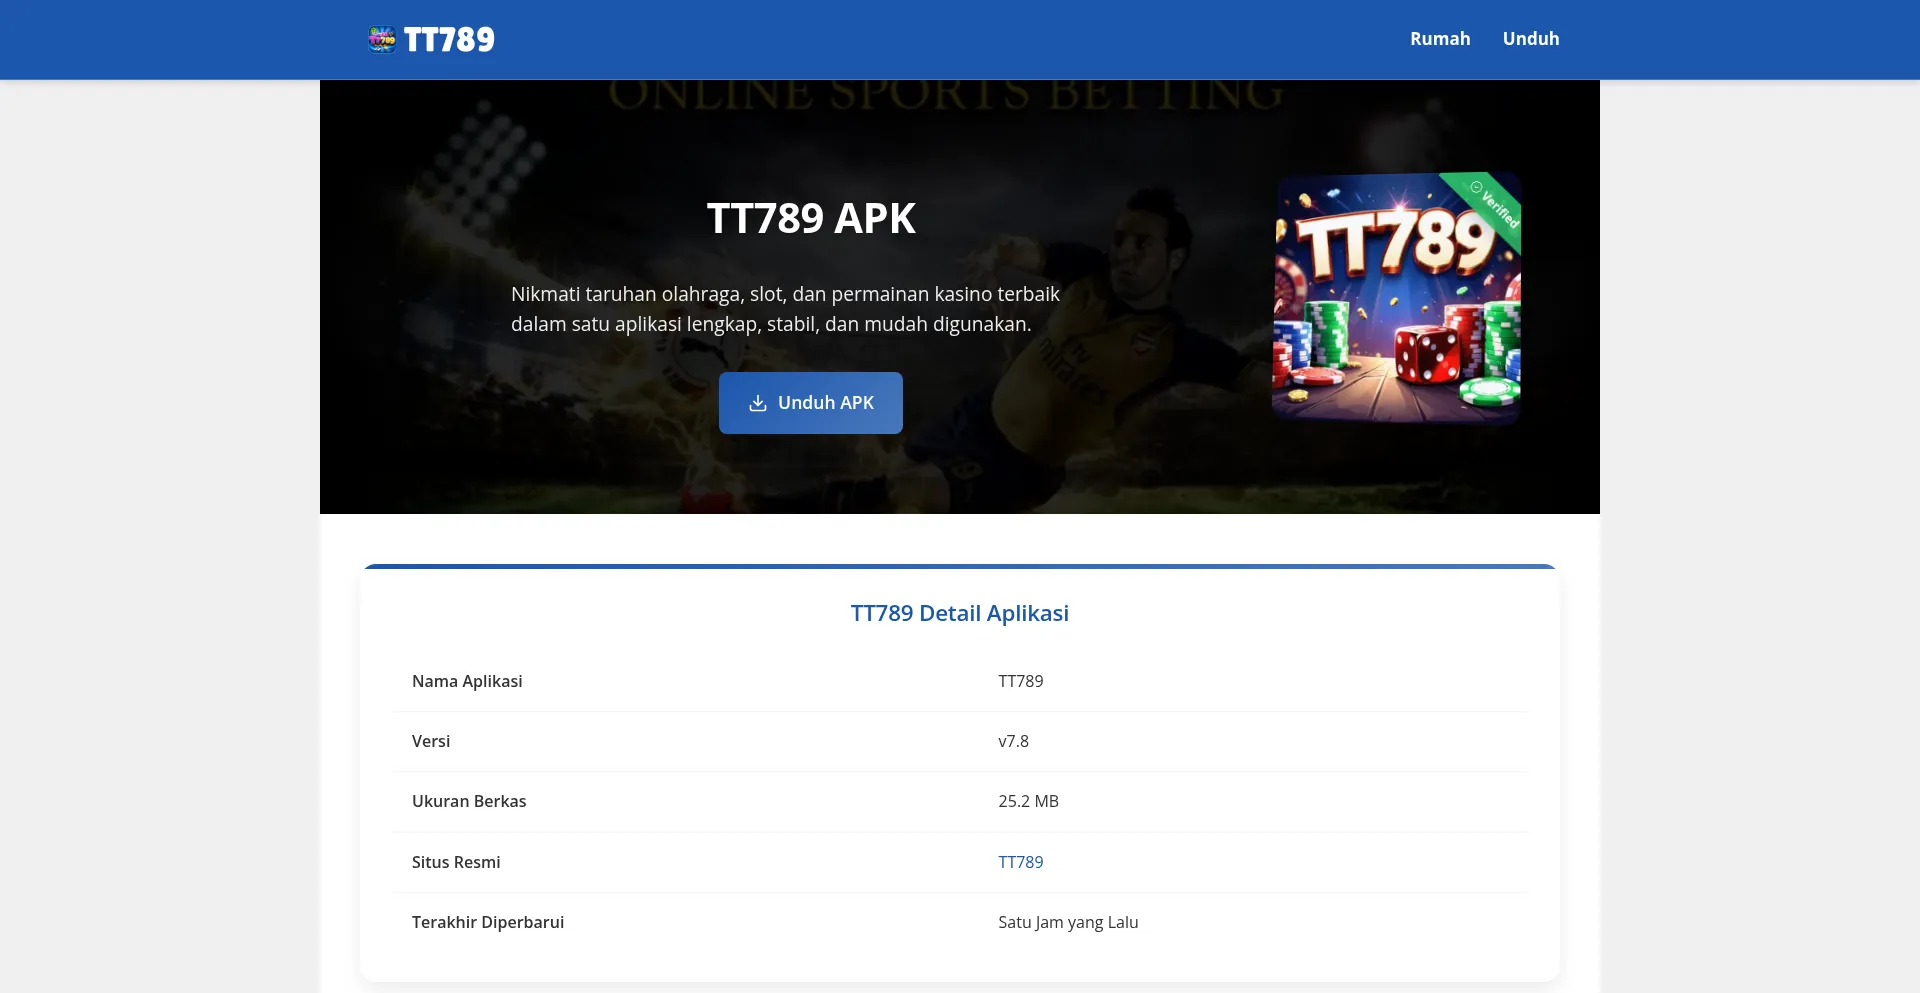Click the Unduh APK download button
This screenshot has height=993, width=1920.
click(x=811, y=403)
